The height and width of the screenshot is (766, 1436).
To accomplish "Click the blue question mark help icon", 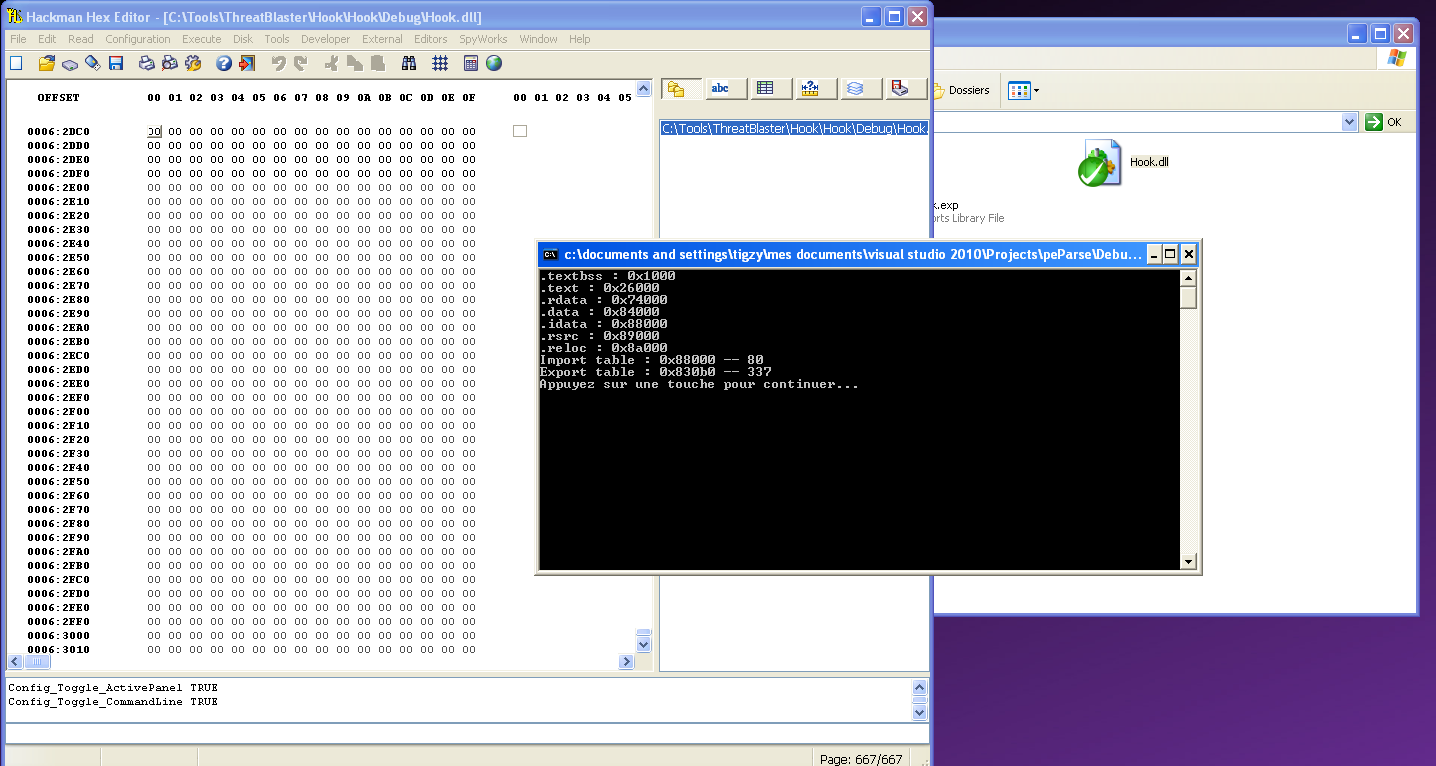I will (224, 64).
